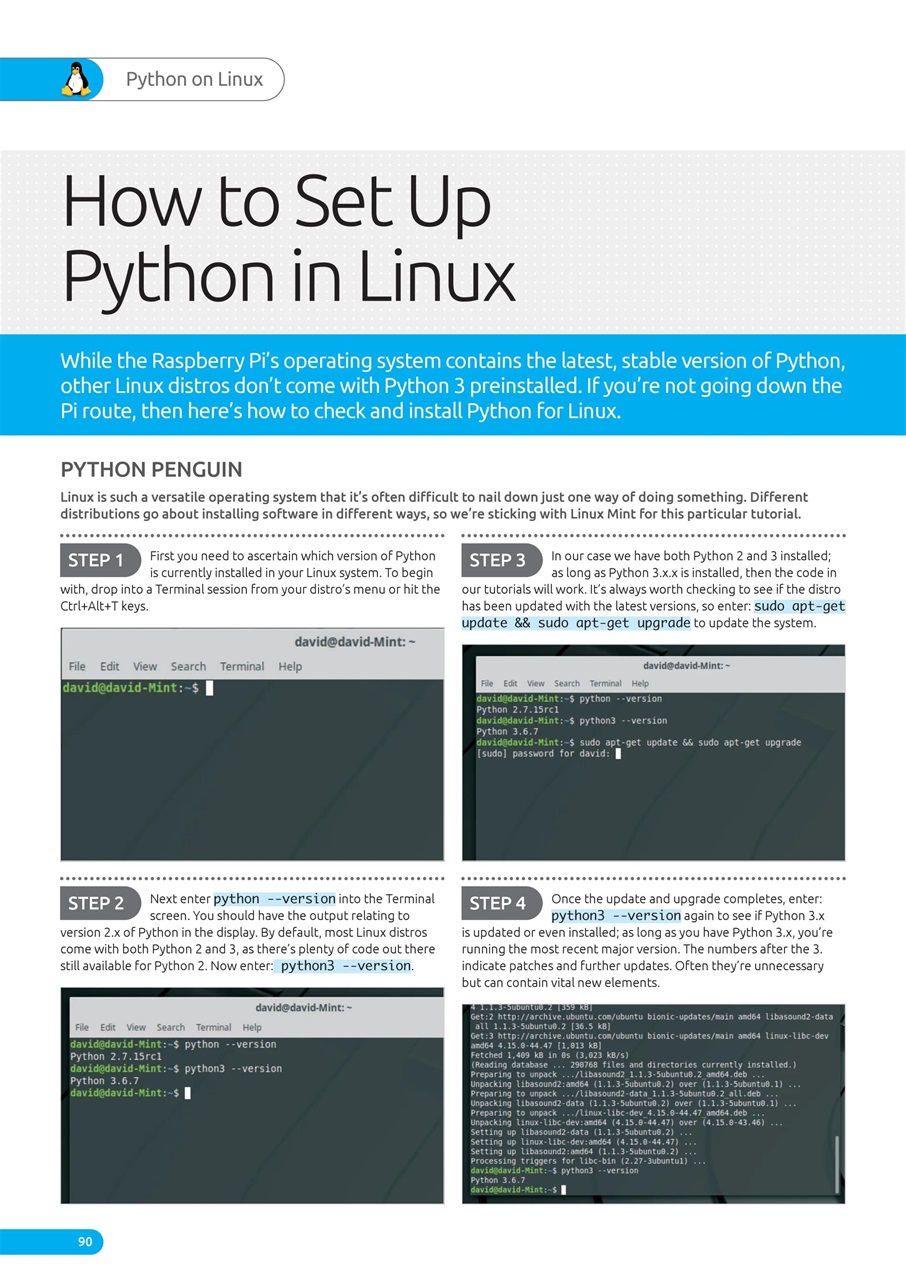Viewport: 906px width, 1280px height.
Task: Click the blinking cursor in Step 1 terminal
Action: coord(209,688)
